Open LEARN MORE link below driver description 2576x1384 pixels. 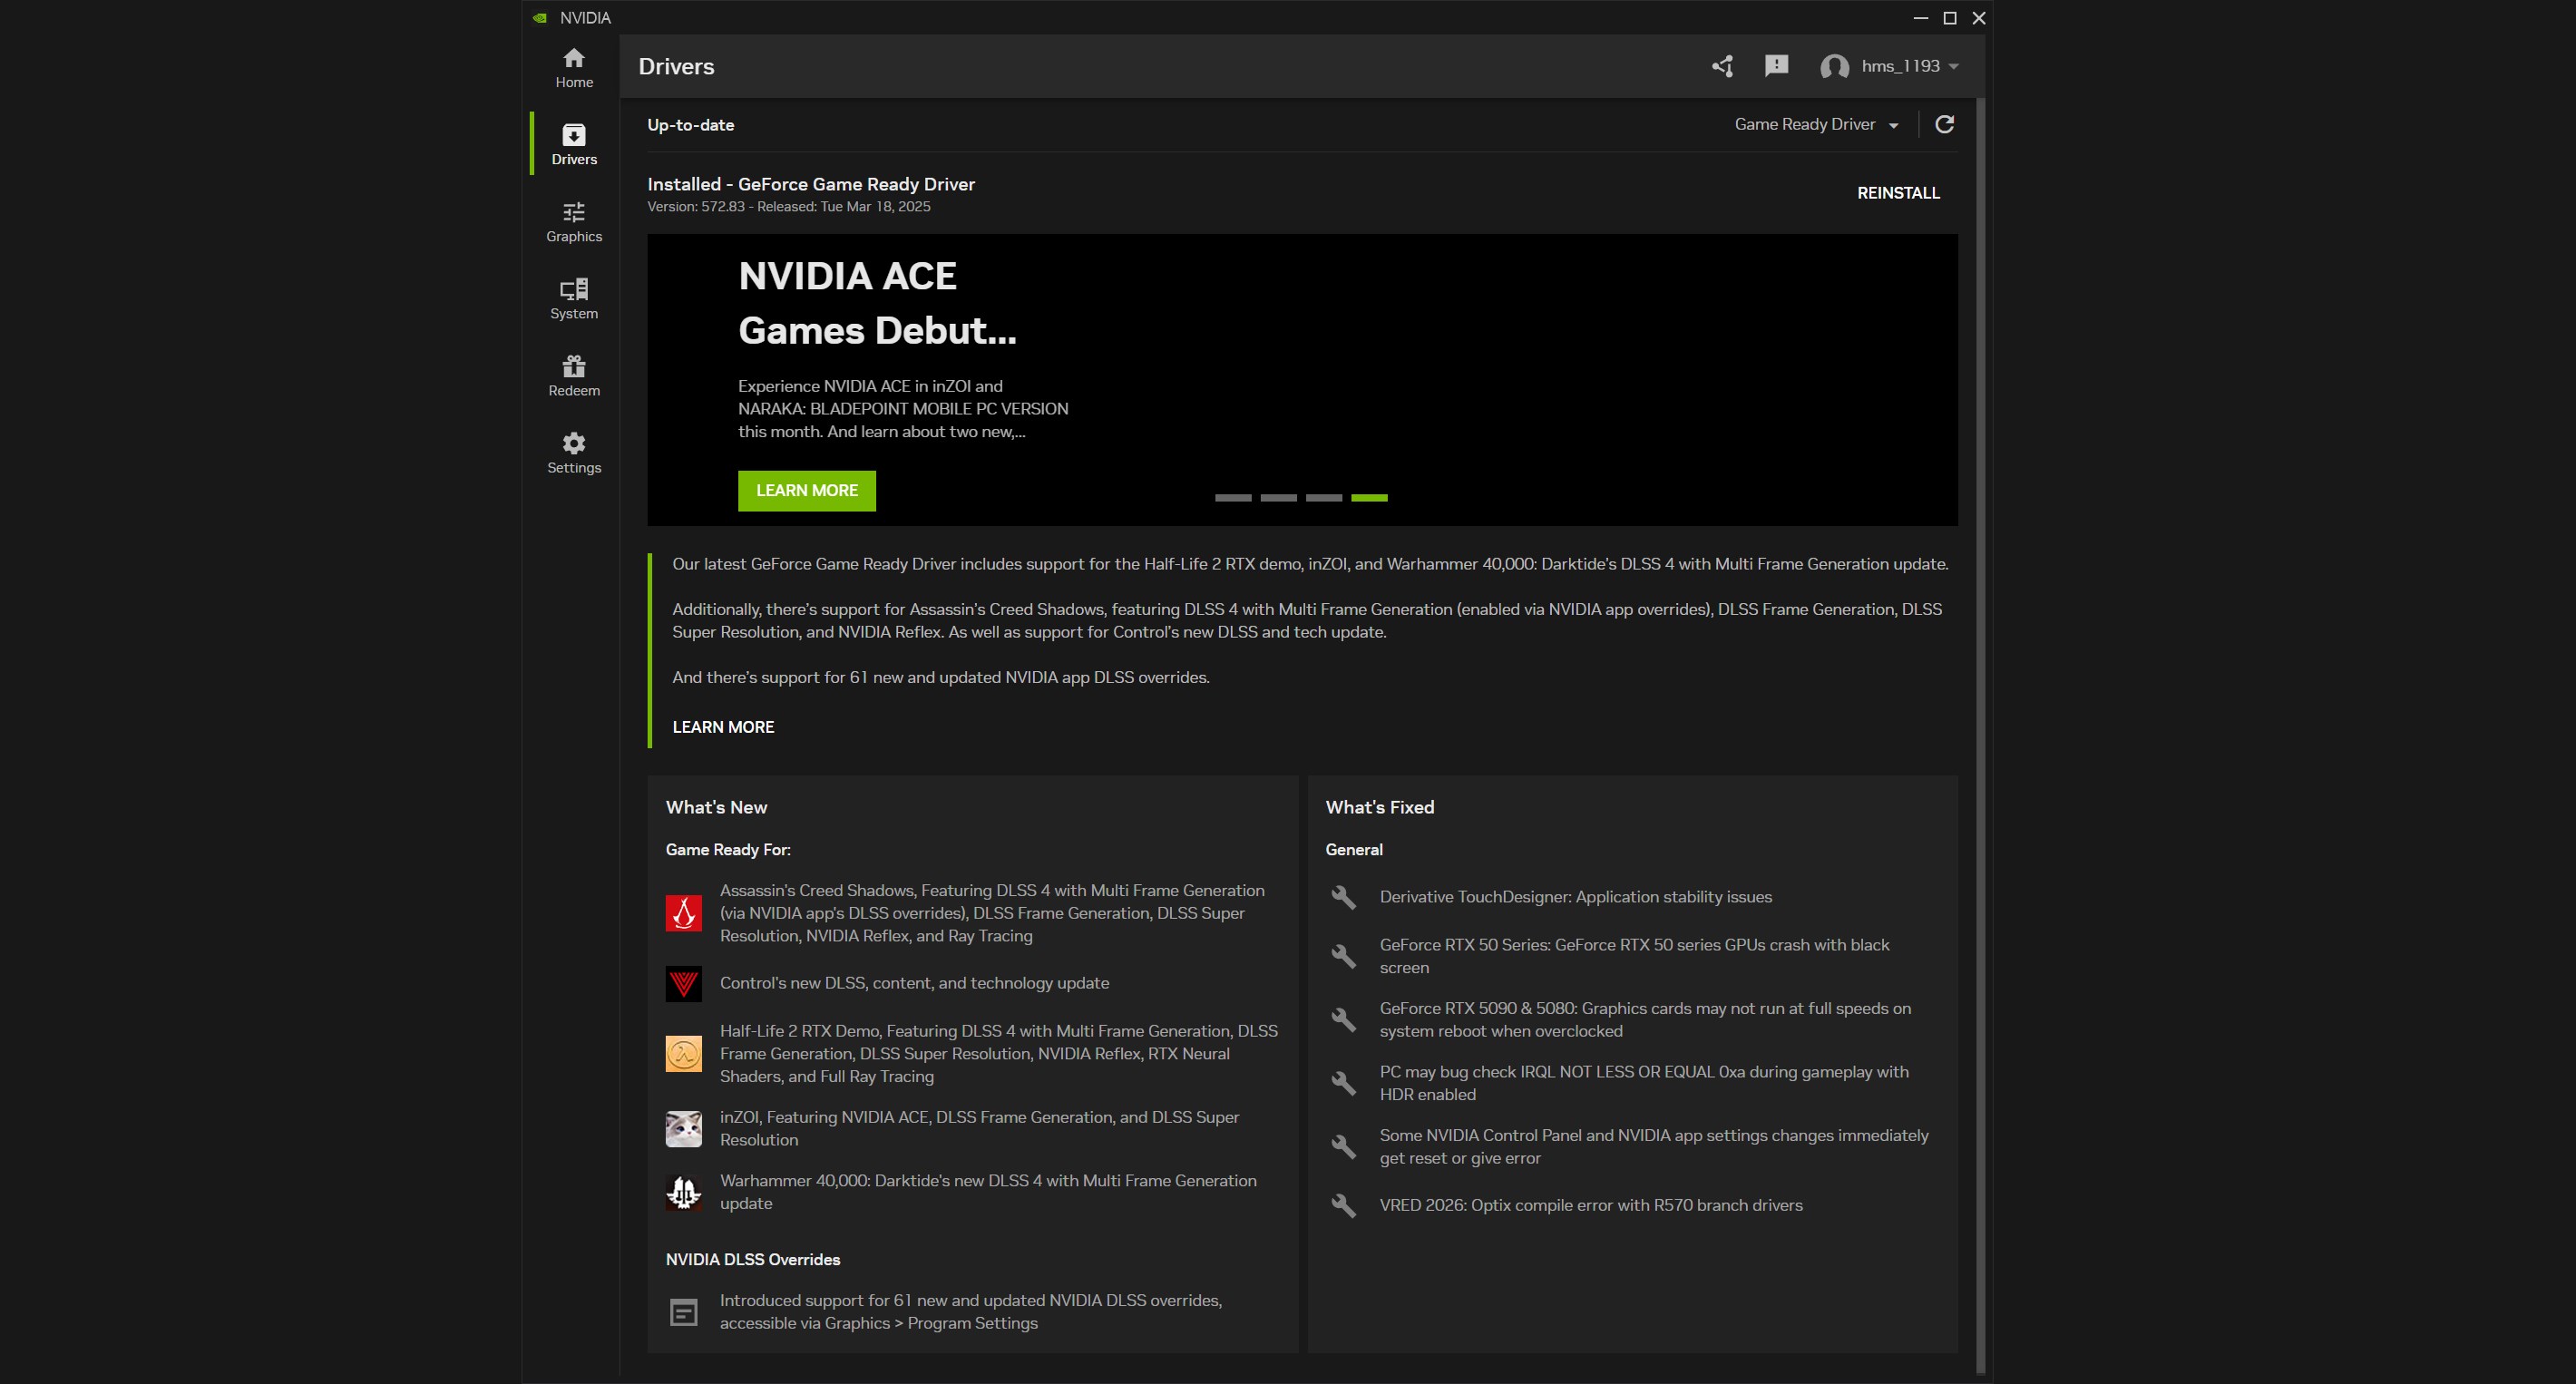coord(723,727)
